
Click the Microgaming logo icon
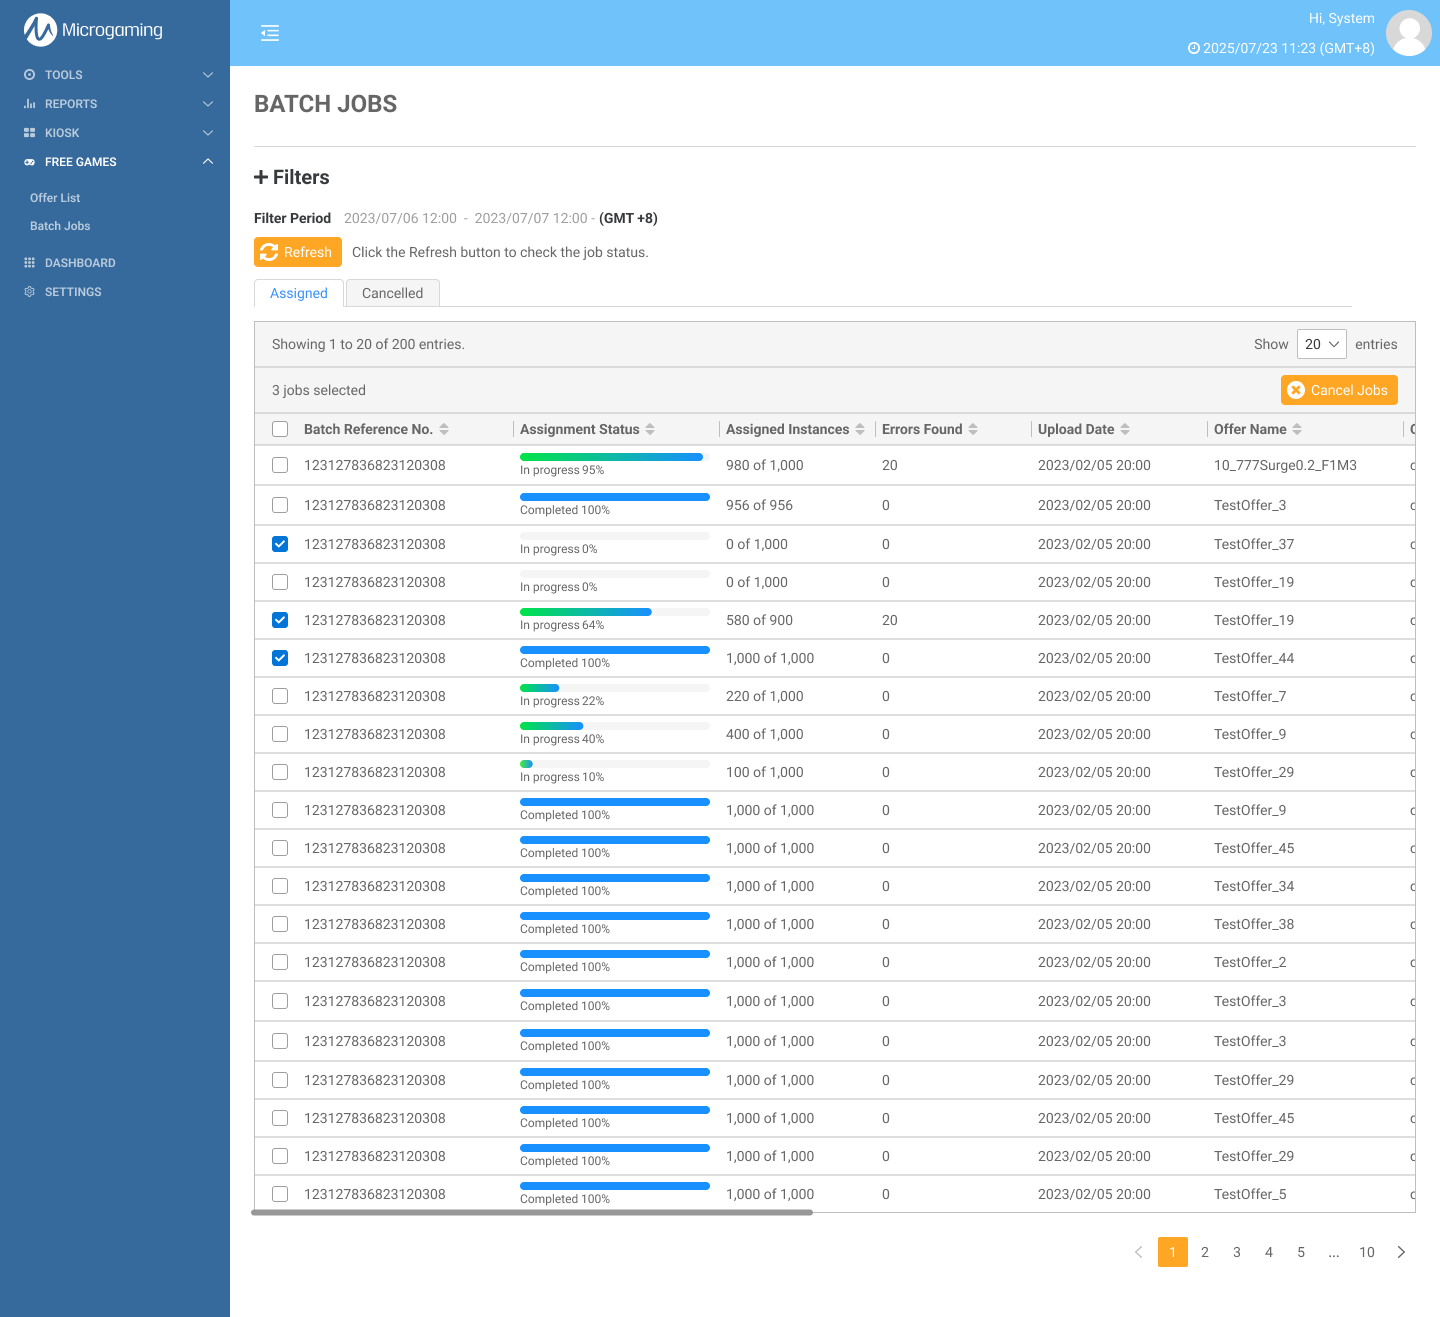(x=40, y=30)
